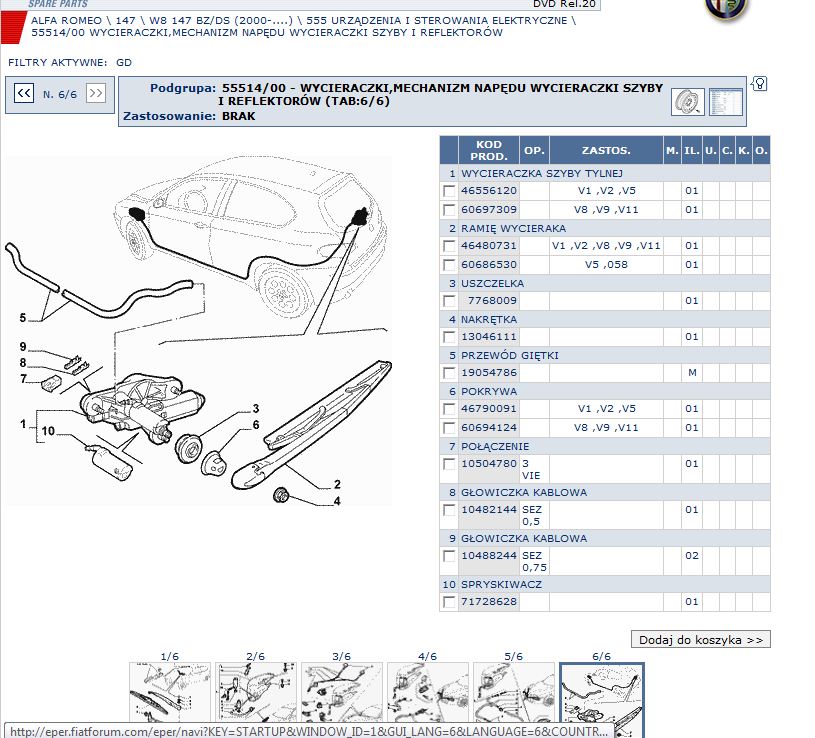Viewport: 815px width, 738px height.
Task: Click the red corner marker beside the breadcrumb
Action: pyautogui.click(x=12, y=27)
